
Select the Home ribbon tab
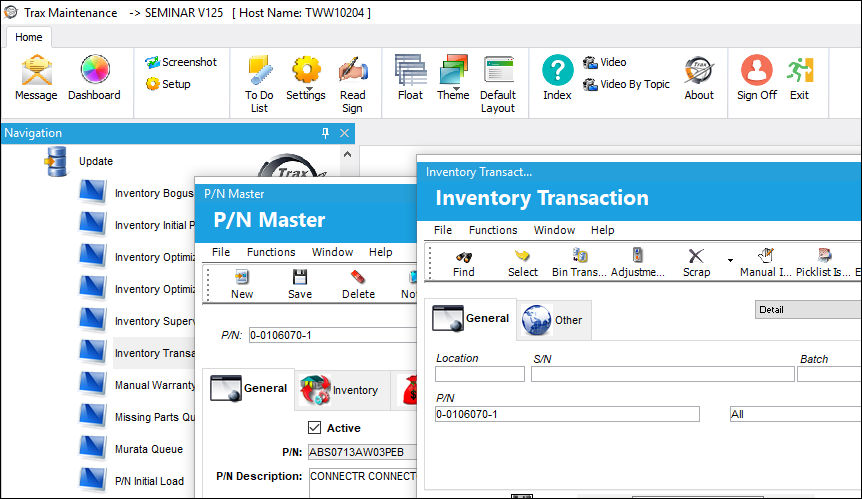click(x=29, y=37)
